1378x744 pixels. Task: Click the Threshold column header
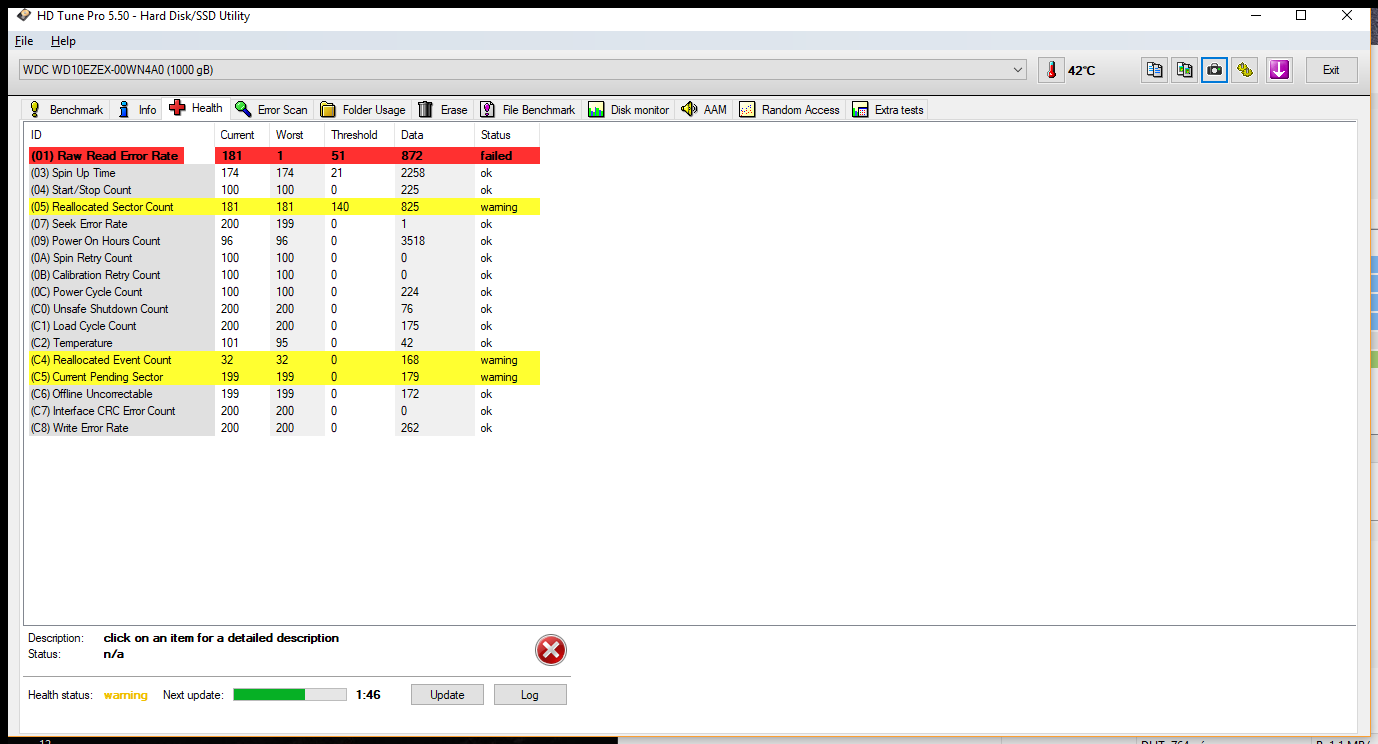(360, 135)
